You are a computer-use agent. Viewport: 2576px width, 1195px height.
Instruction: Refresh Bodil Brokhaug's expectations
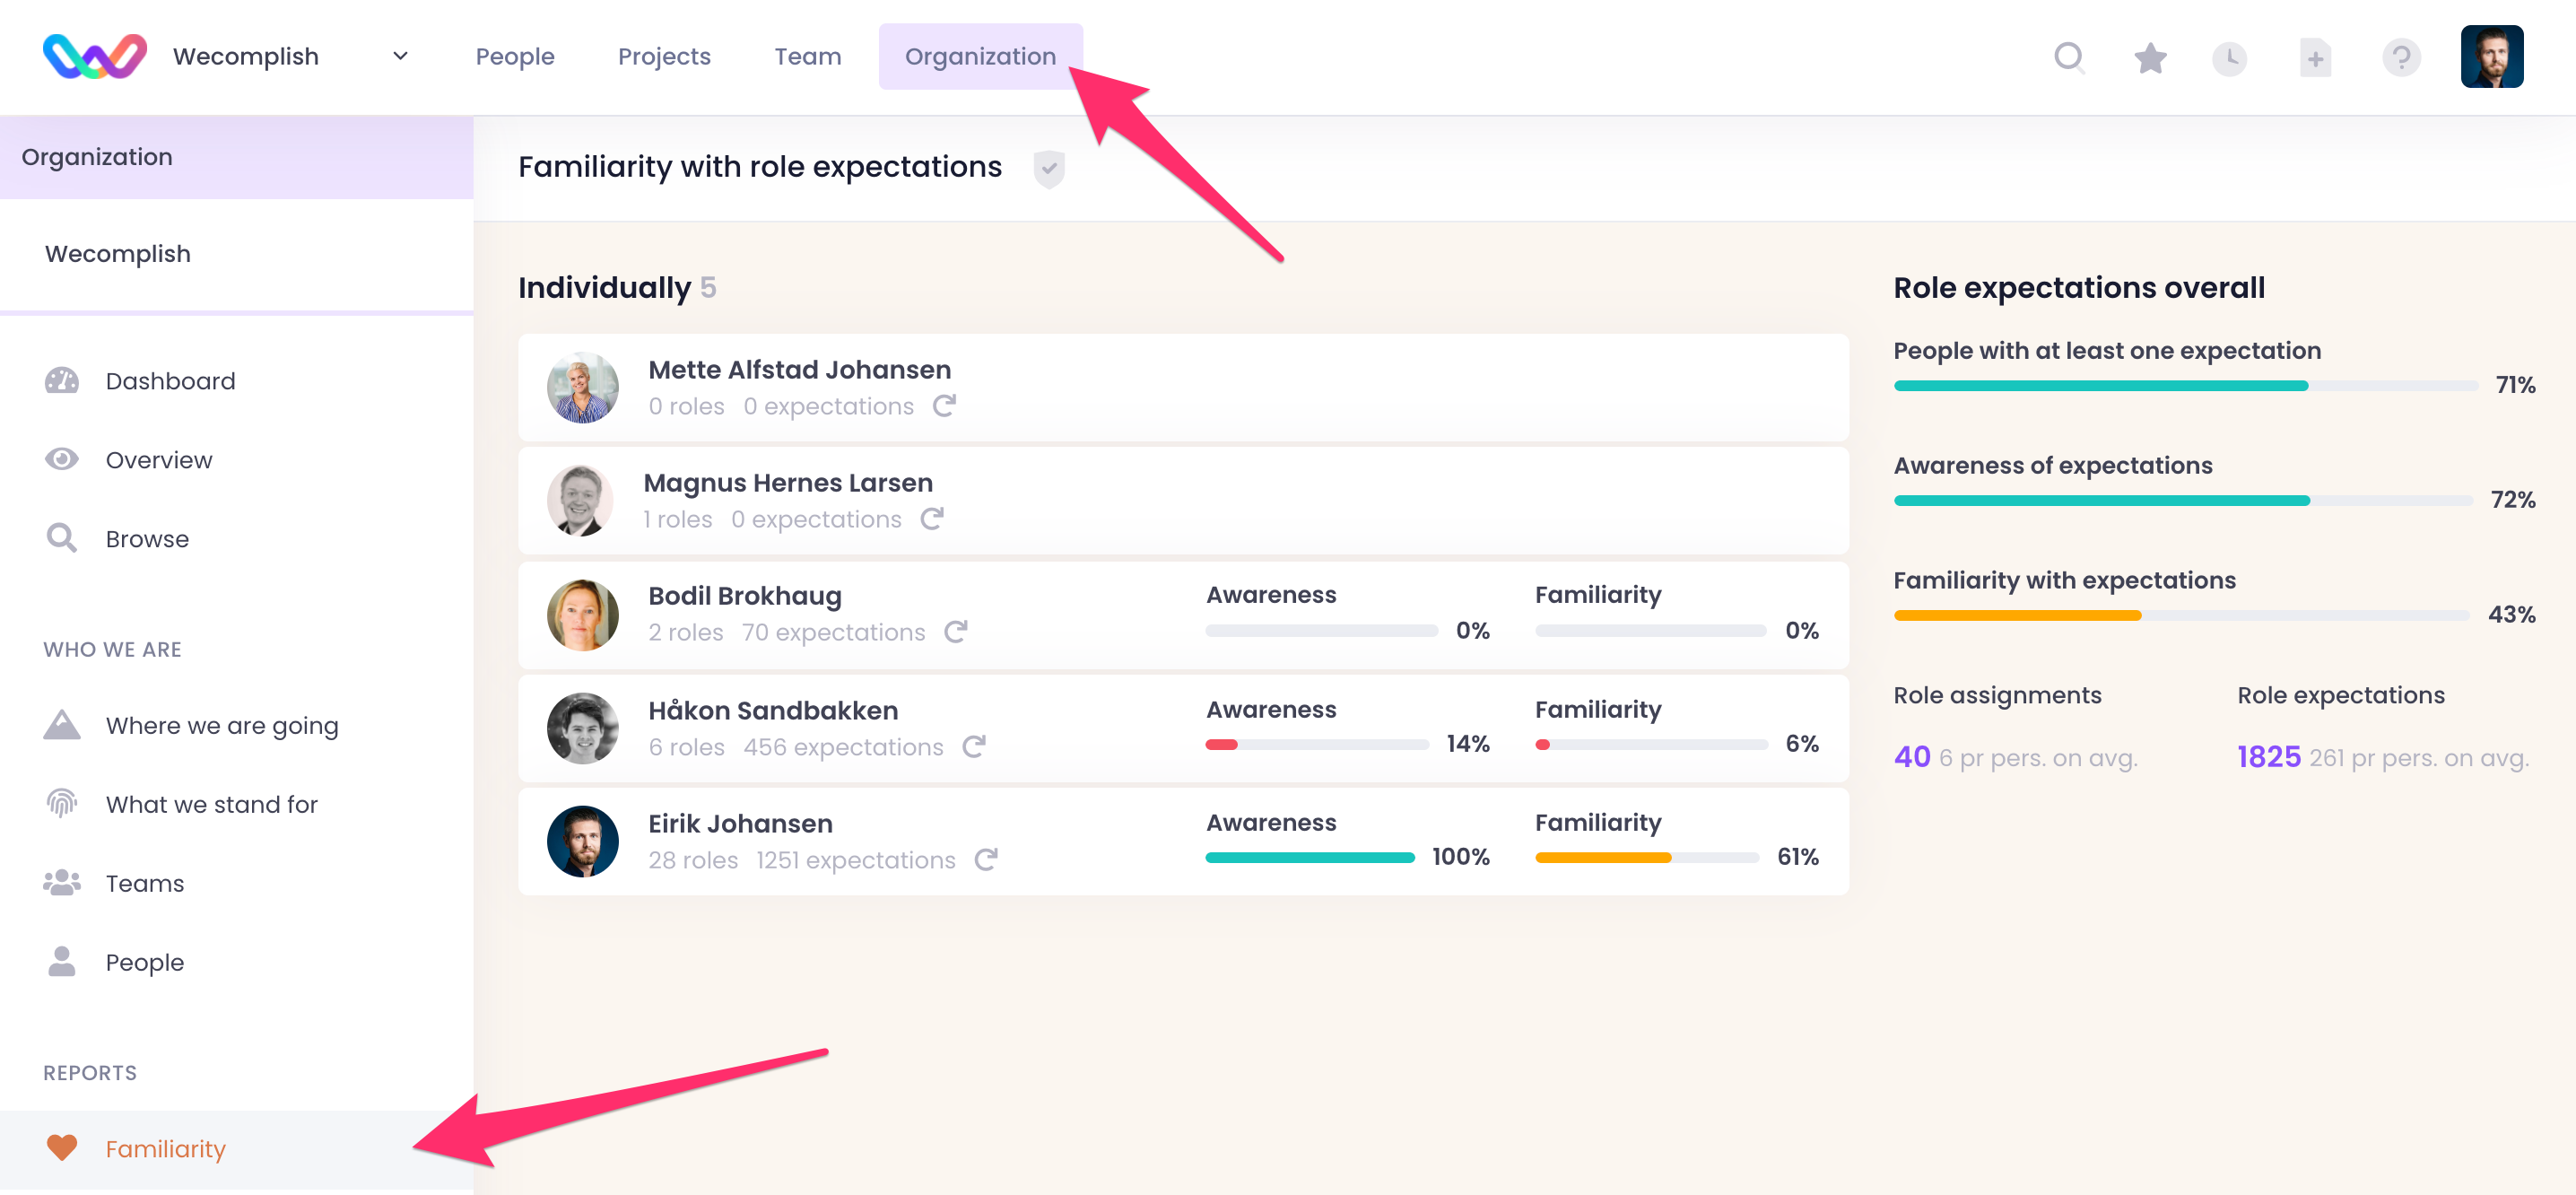pos(956,631)
